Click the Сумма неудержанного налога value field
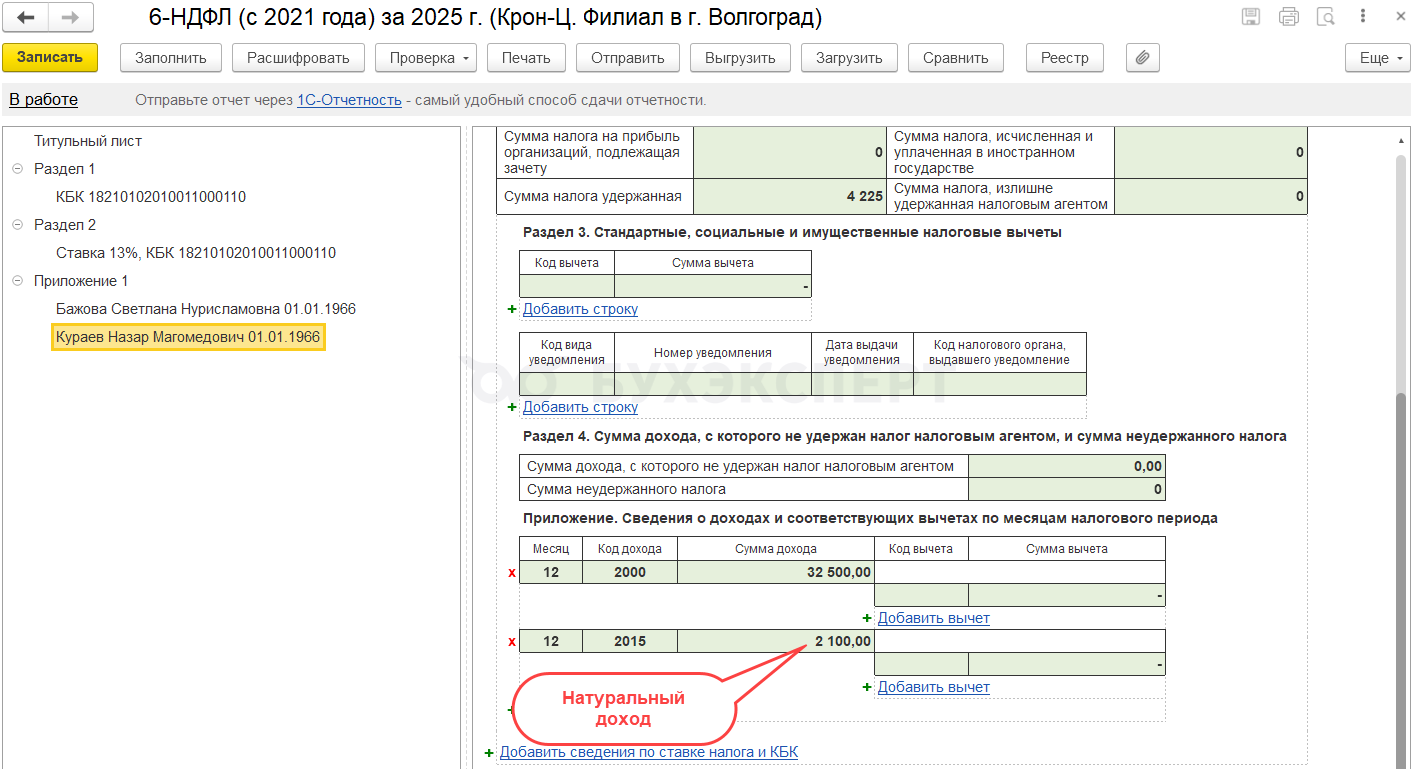 (x=1066, y=489)
